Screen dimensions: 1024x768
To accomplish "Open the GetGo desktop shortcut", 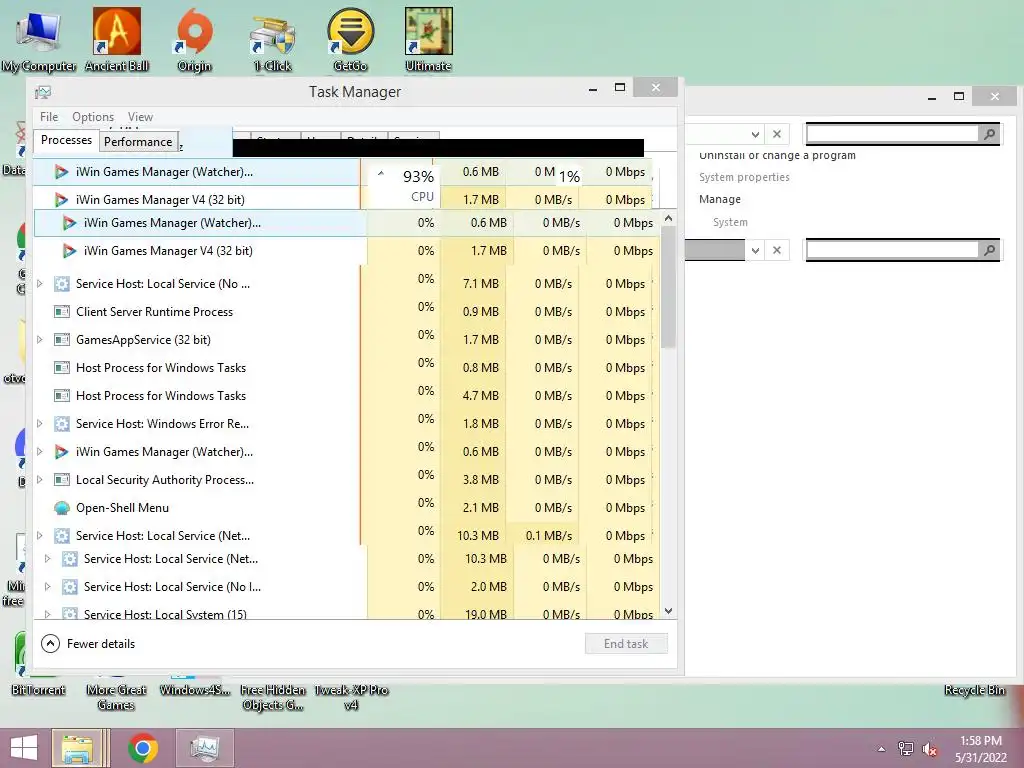I will click(x=351, y=39).
